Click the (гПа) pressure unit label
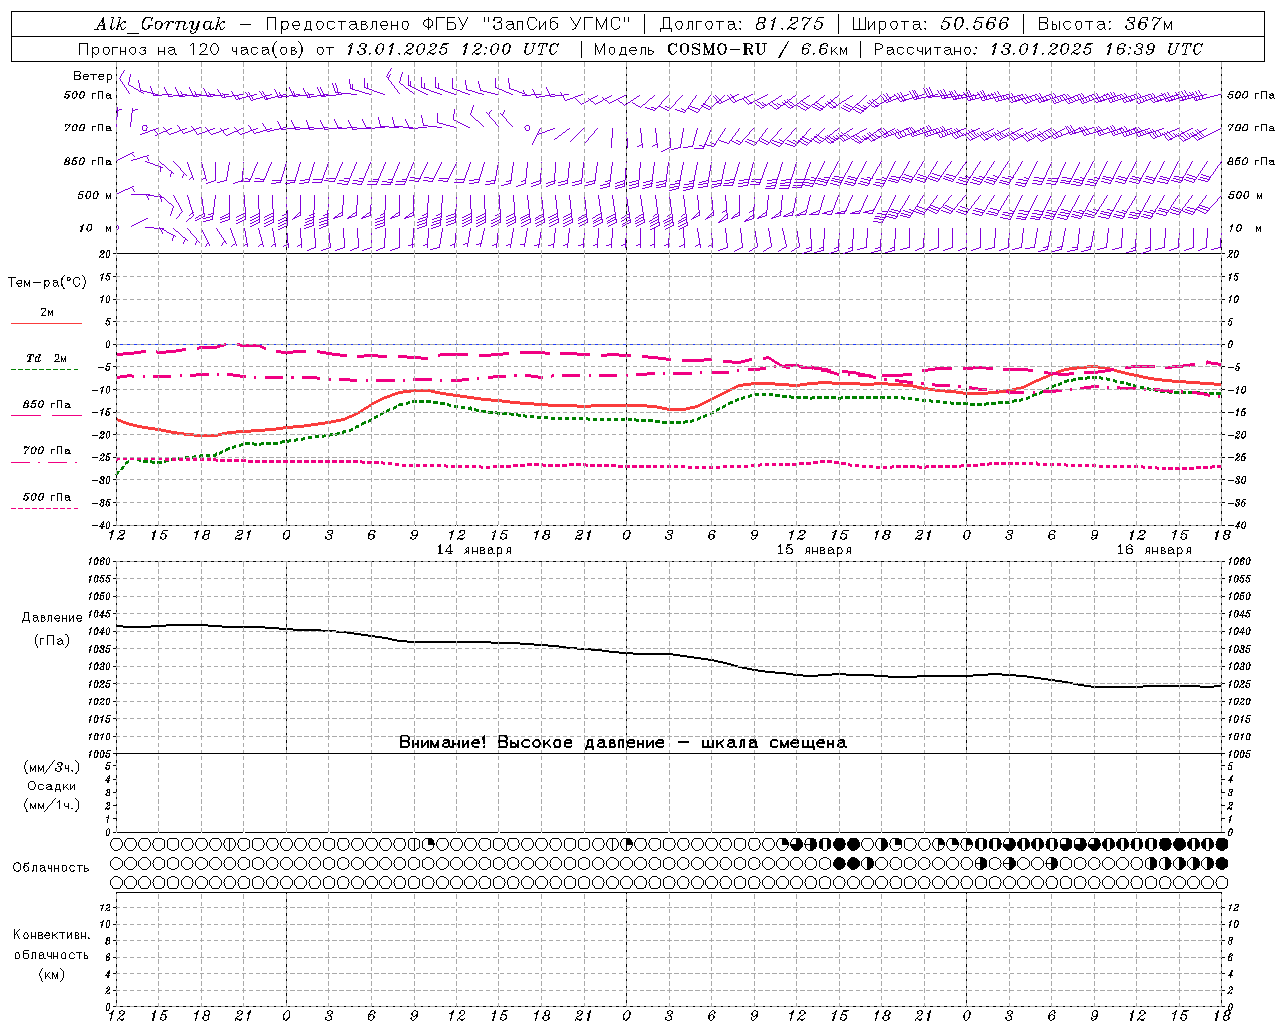1280x1024 pixels. point(52,641)
